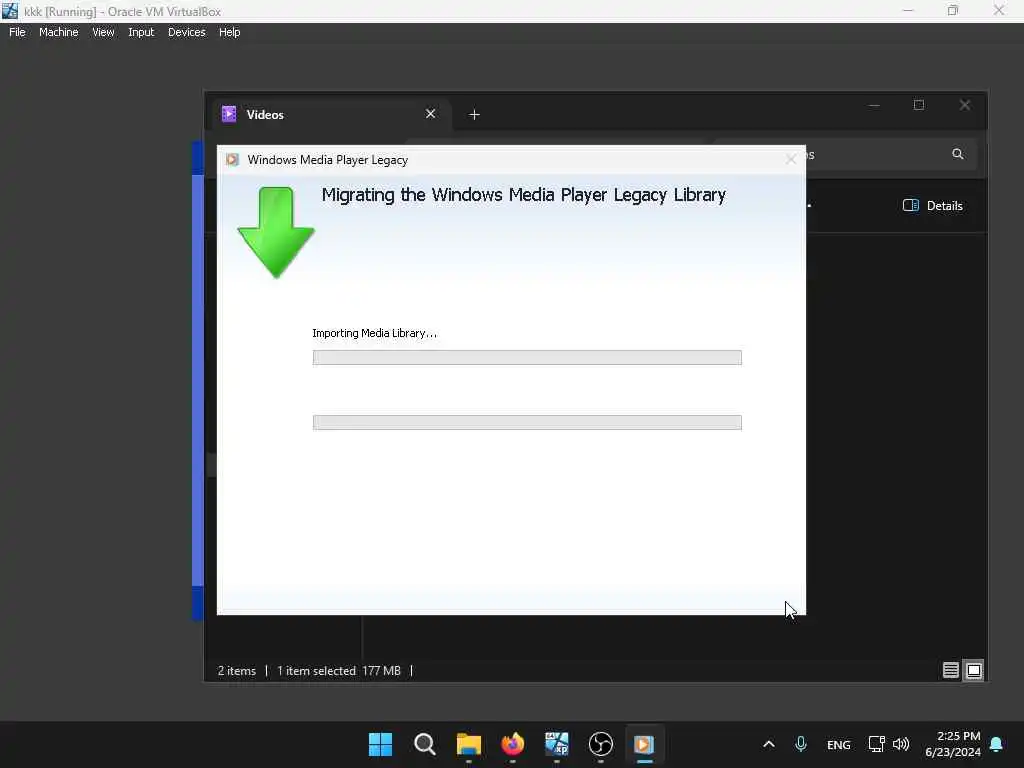Open OBS Studio from the taskbar
Viewport: 1024px width, 768px height.
[601, 744]
